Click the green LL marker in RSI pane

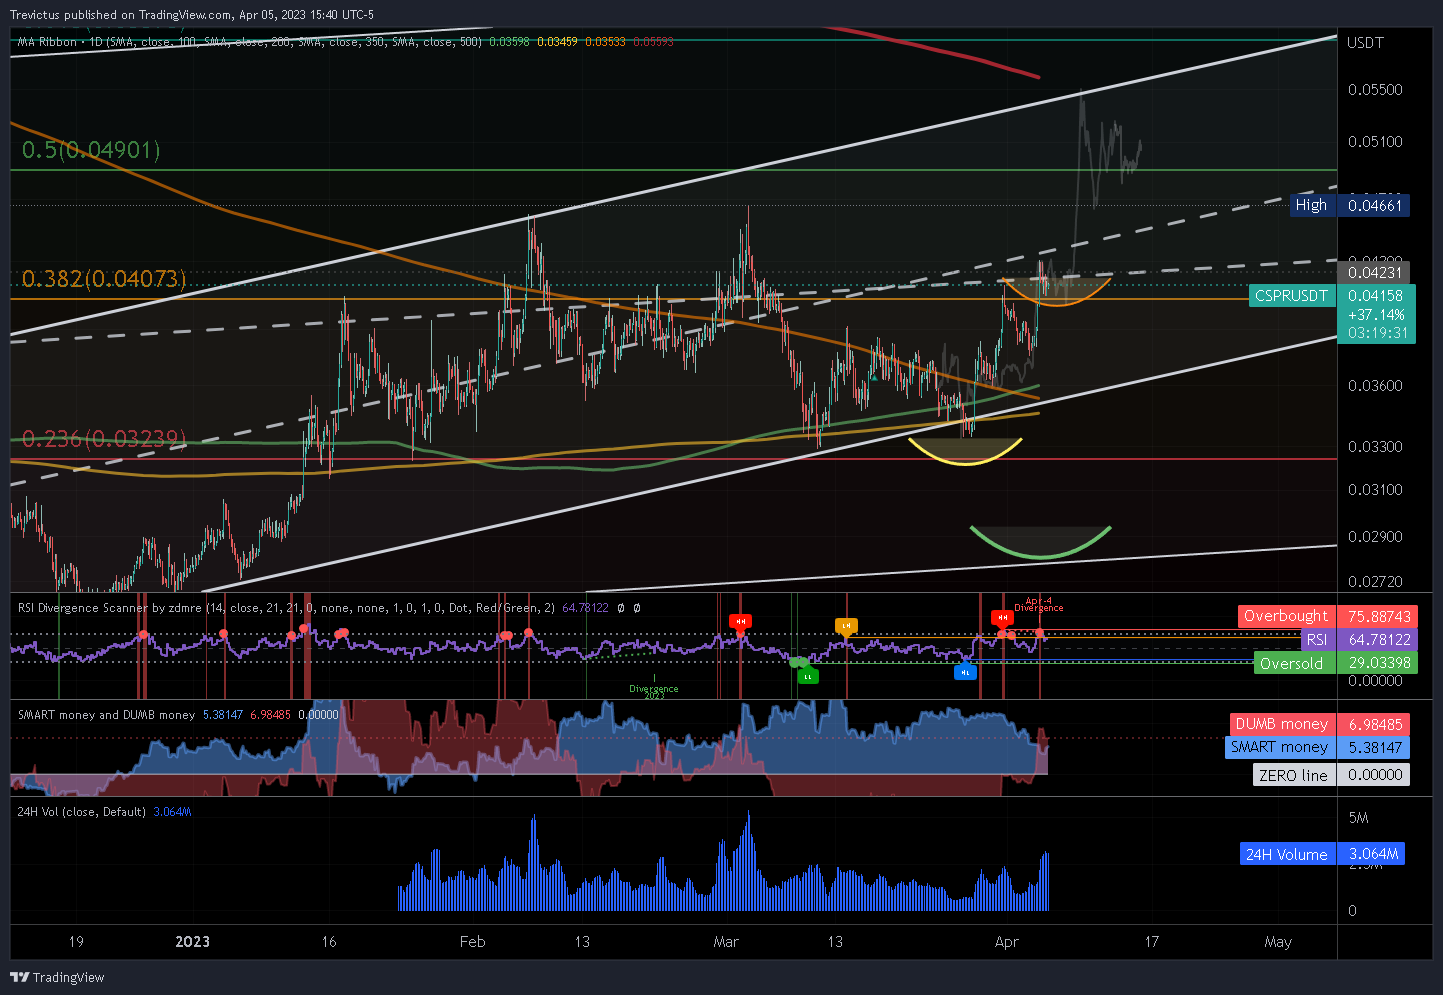(x=808, y=676)
